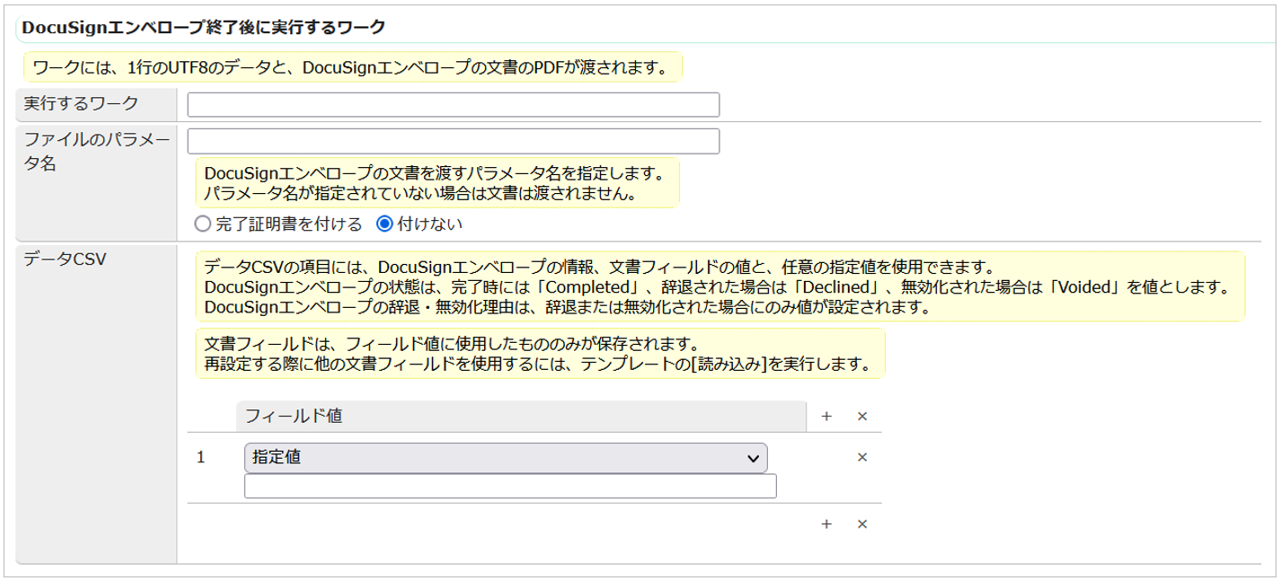
Task: Click the bottom × icon below row 1
Action: coord(862,524)
